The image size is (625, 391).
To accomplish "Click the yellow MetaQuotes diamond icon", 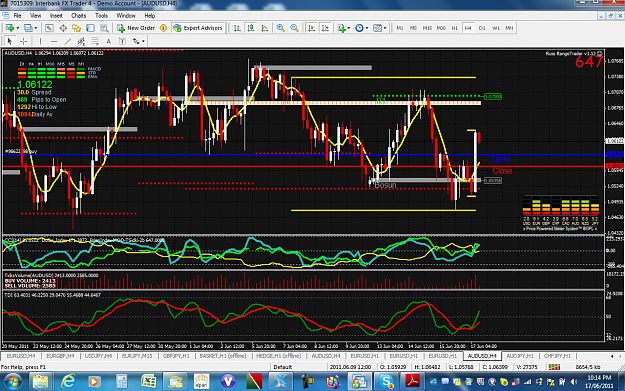I will [x=163, y=28].
